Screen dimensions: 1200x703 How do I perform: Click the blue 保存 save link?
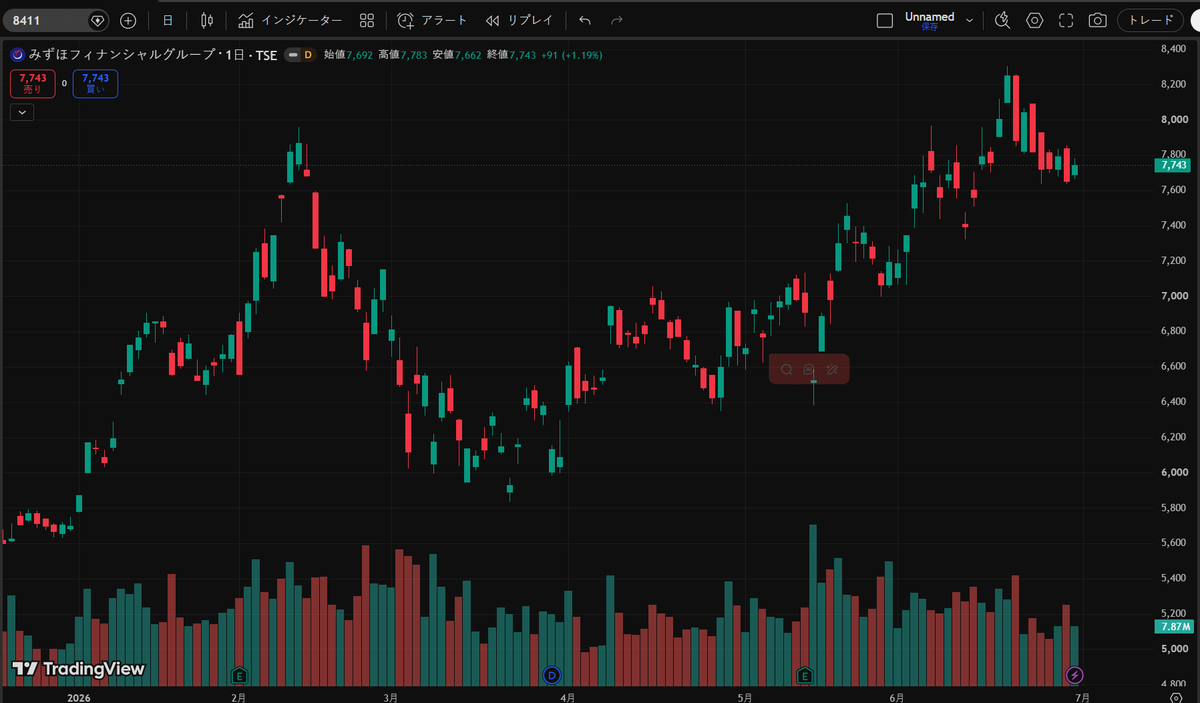pyautogui.click(x=929, y=28)
